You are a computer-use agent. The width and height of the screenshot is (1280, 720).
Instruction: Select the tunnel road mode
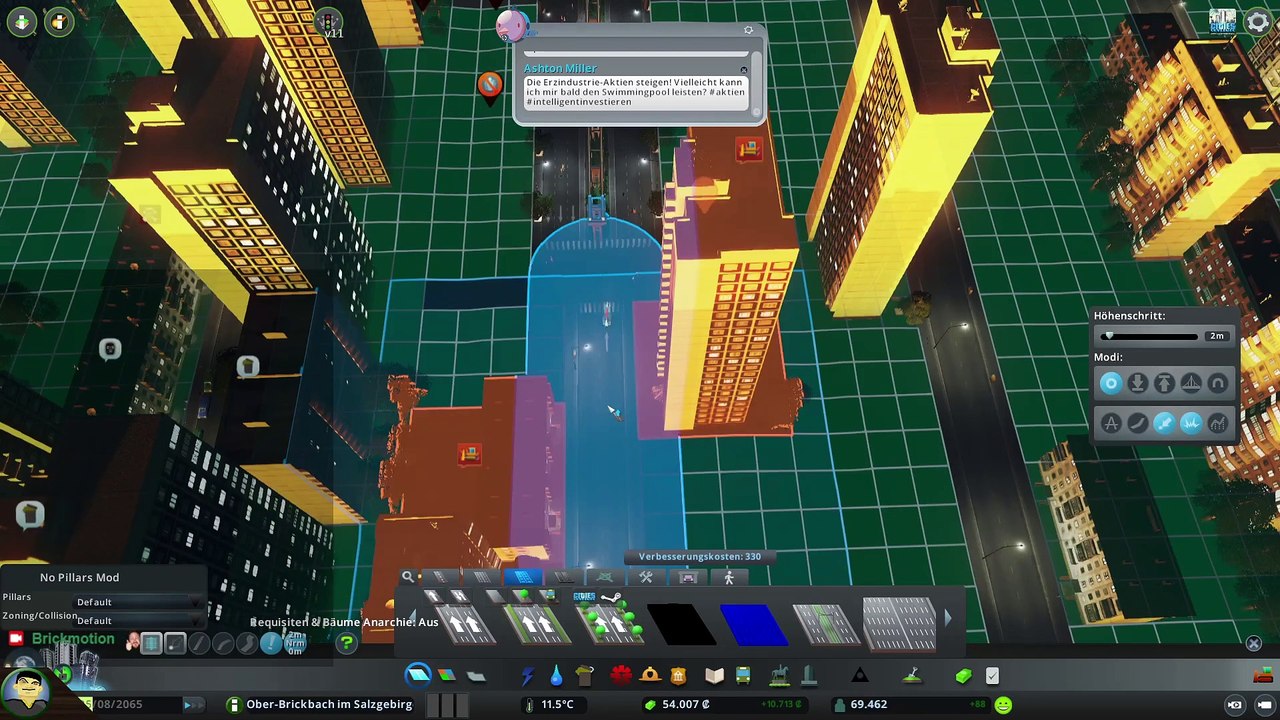tap(1218, 383)
